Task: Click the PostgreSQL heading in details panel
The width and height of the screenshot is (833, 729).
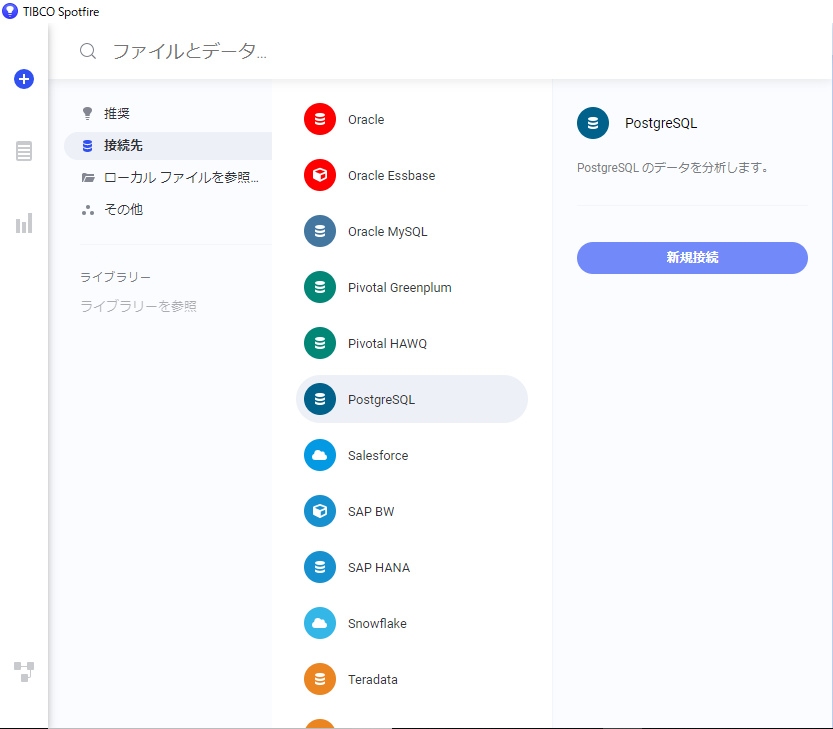Action: tap(661, 123)
